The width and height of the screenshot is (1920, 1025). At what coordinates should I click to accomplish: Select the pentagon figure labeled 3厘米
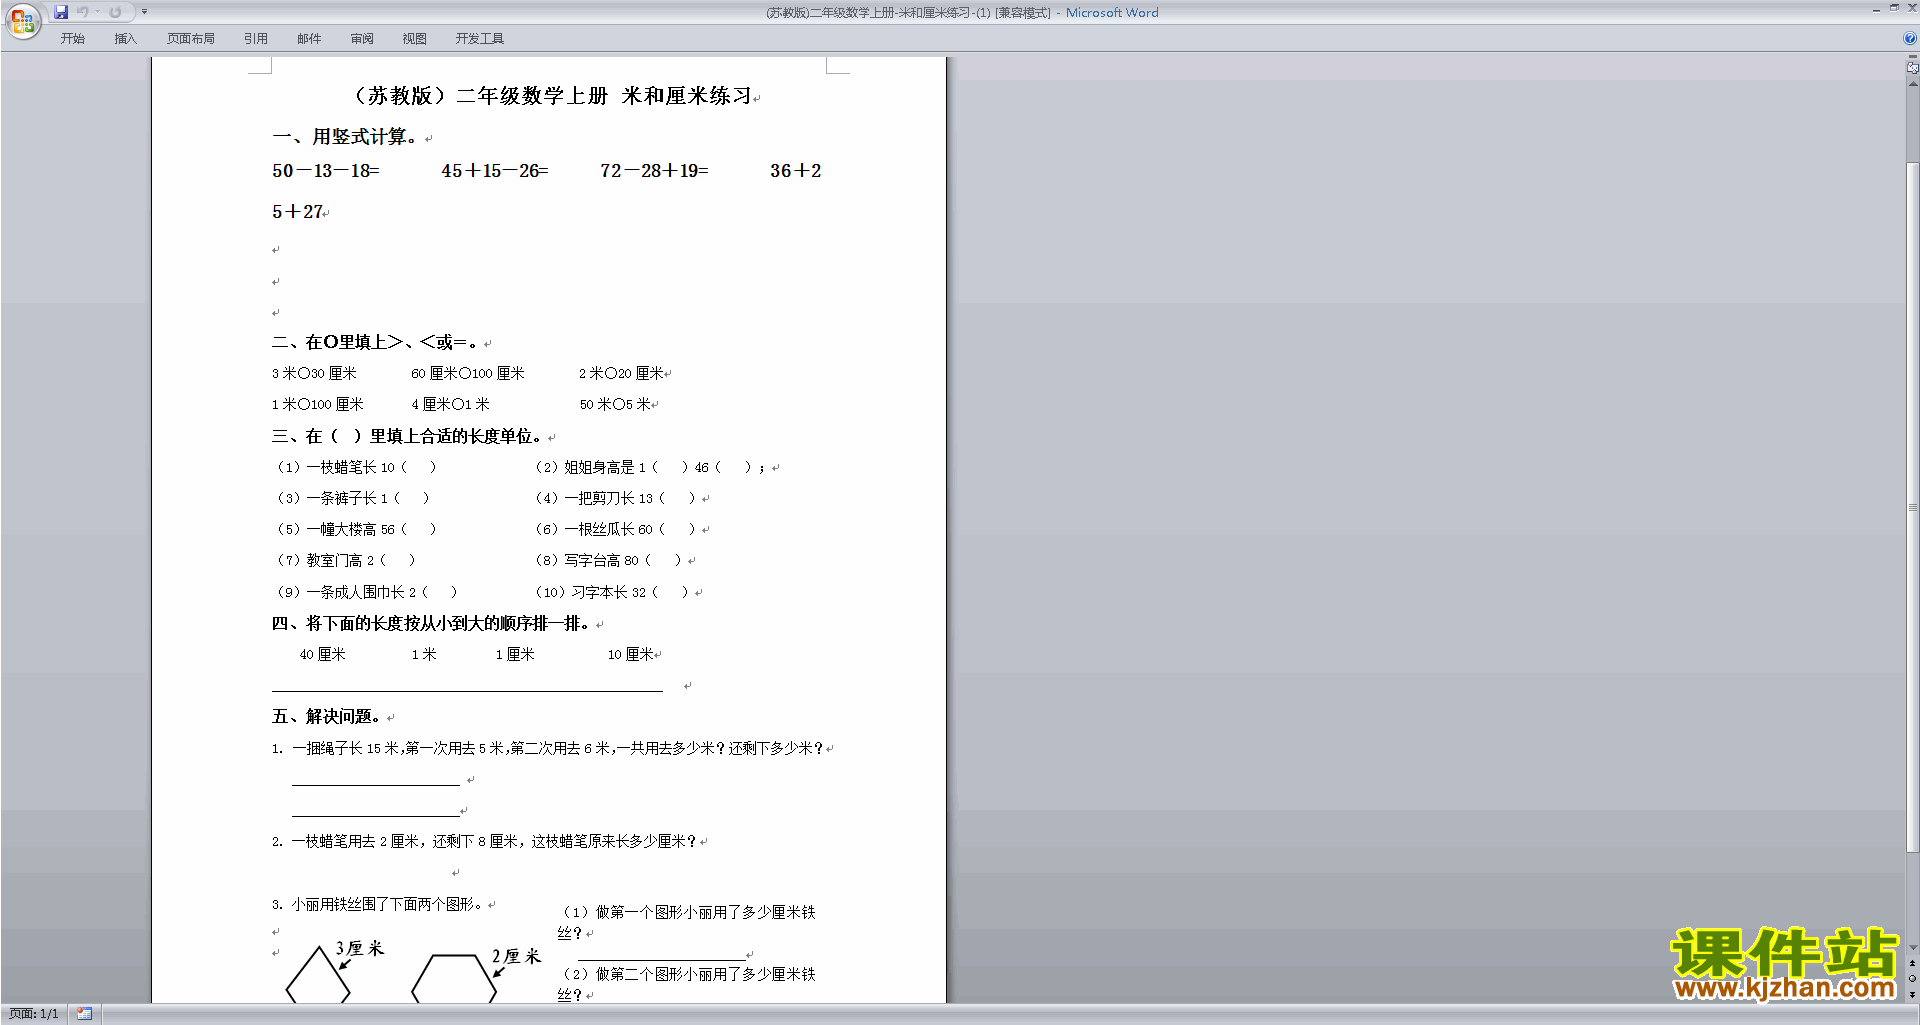318,974
